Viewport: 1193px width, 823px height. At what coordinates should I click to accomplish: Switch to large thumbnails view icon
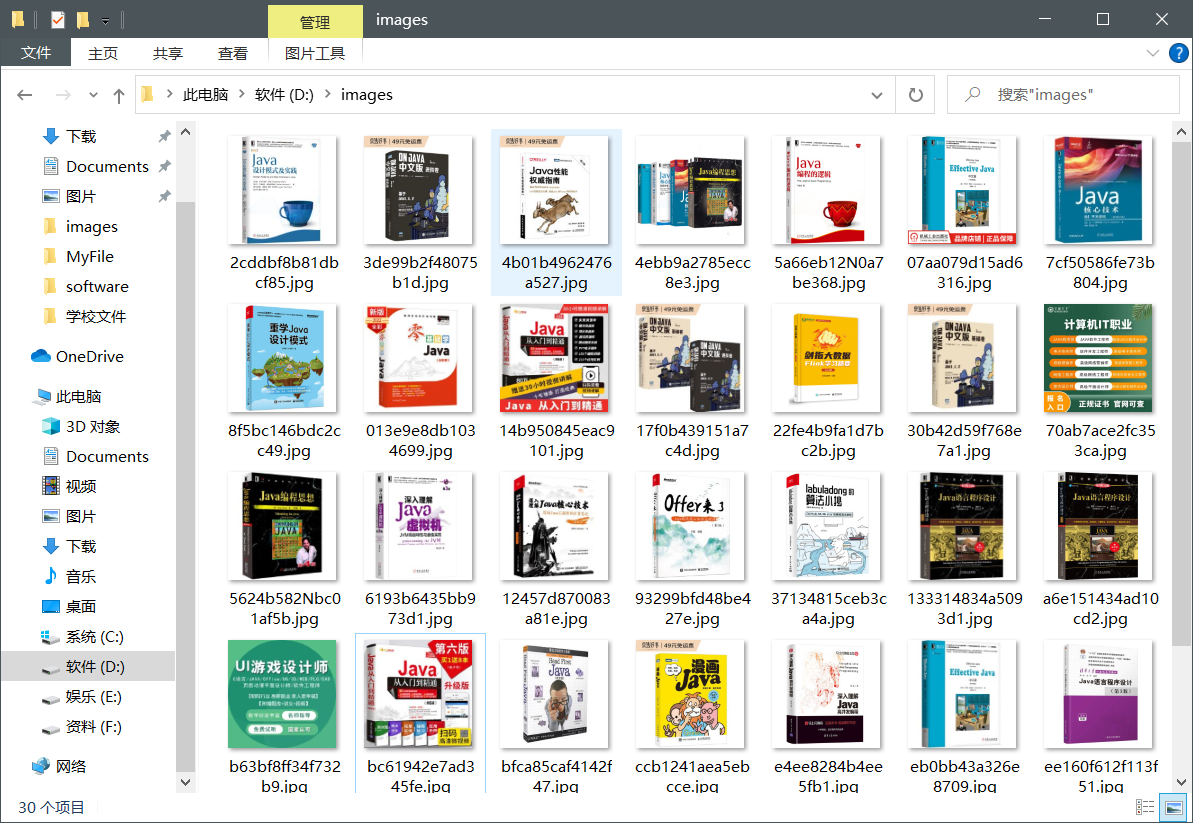(1173, 807)
